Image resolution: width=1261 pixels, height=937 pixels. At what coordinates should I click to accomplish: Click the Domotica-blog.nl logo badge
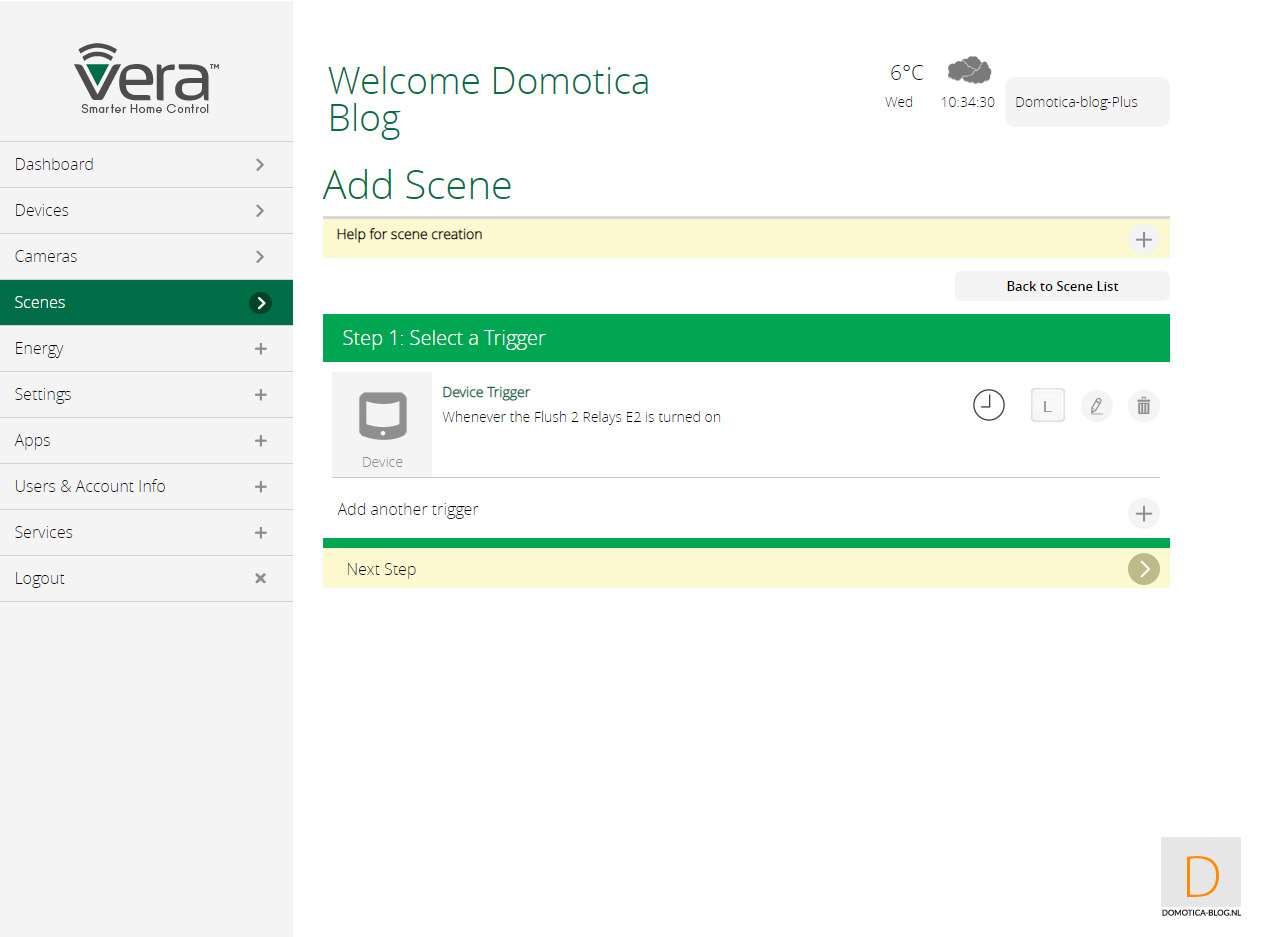tap(1200, 877)
